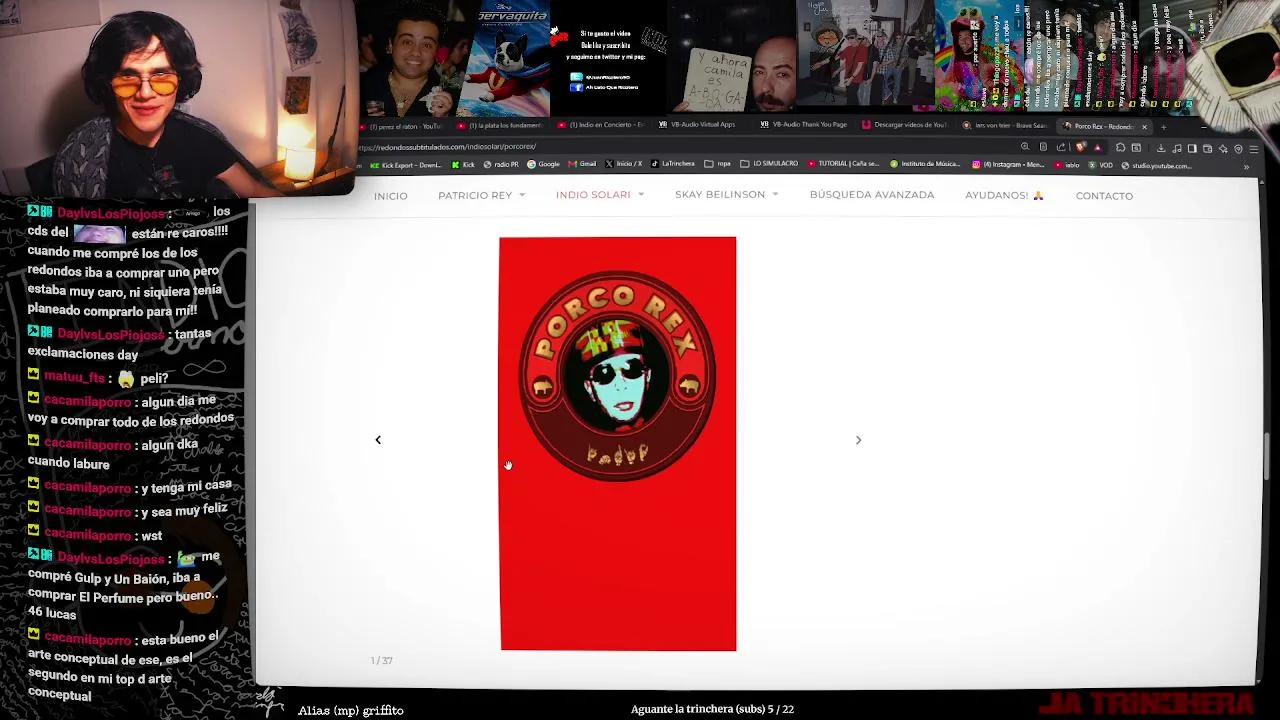Viewport: 1280px width, 720px height.
Task: Open the Kick bookmark icon
Action: coord(461,165)
